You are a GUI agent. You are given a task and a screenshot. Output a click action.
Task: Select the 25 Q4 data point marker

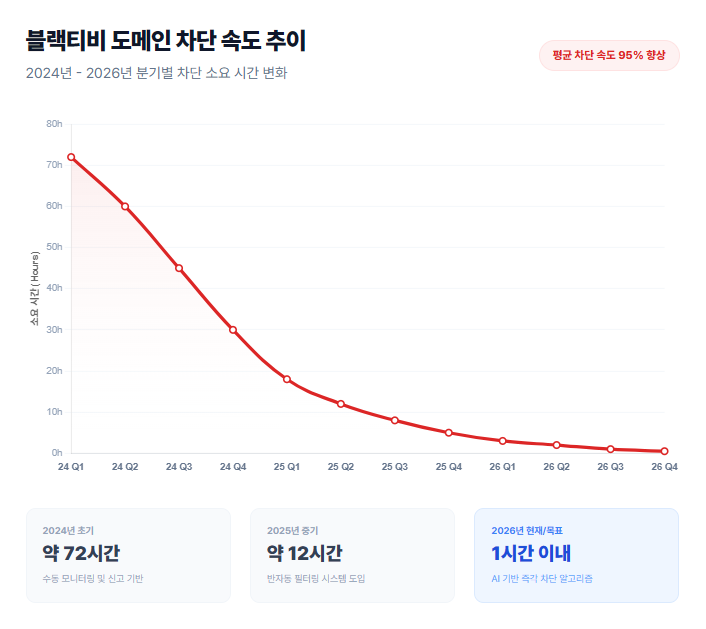click(x=449, y=433)
